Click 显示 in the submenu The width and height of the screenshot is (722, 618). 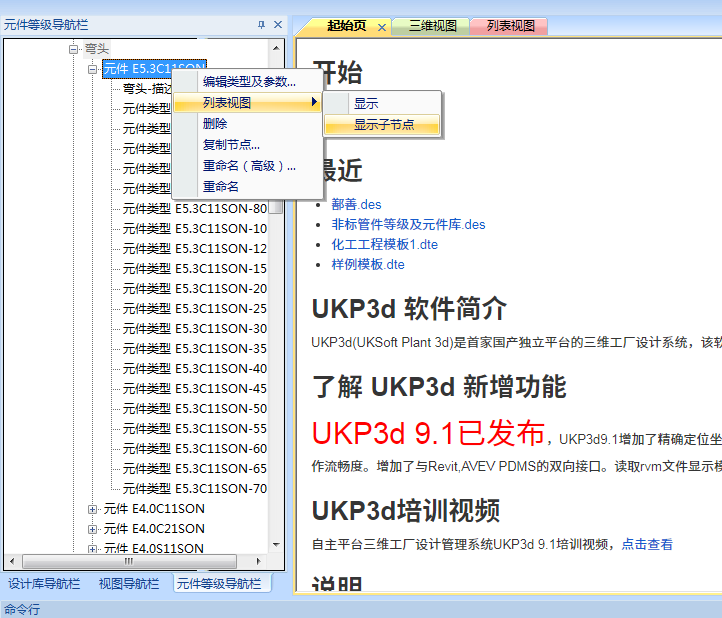(x=382, y=104)
